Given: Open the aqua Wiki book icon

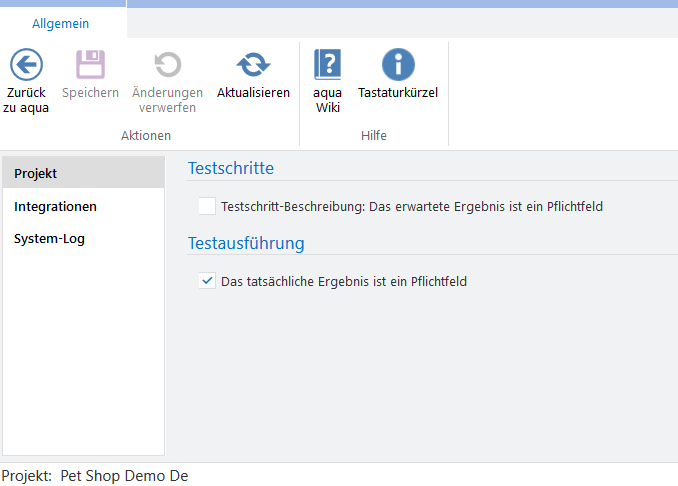Looking at the screenshot, I should point(327,66).
